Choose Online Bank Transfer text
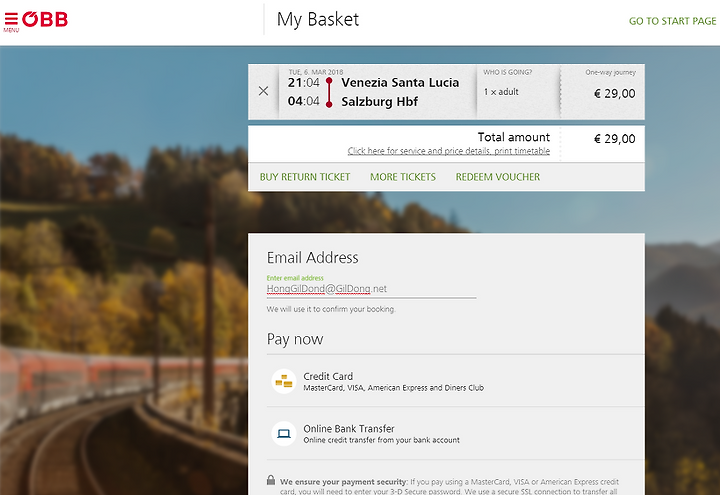This screenshot has height=495, width=720. (349, 428)
